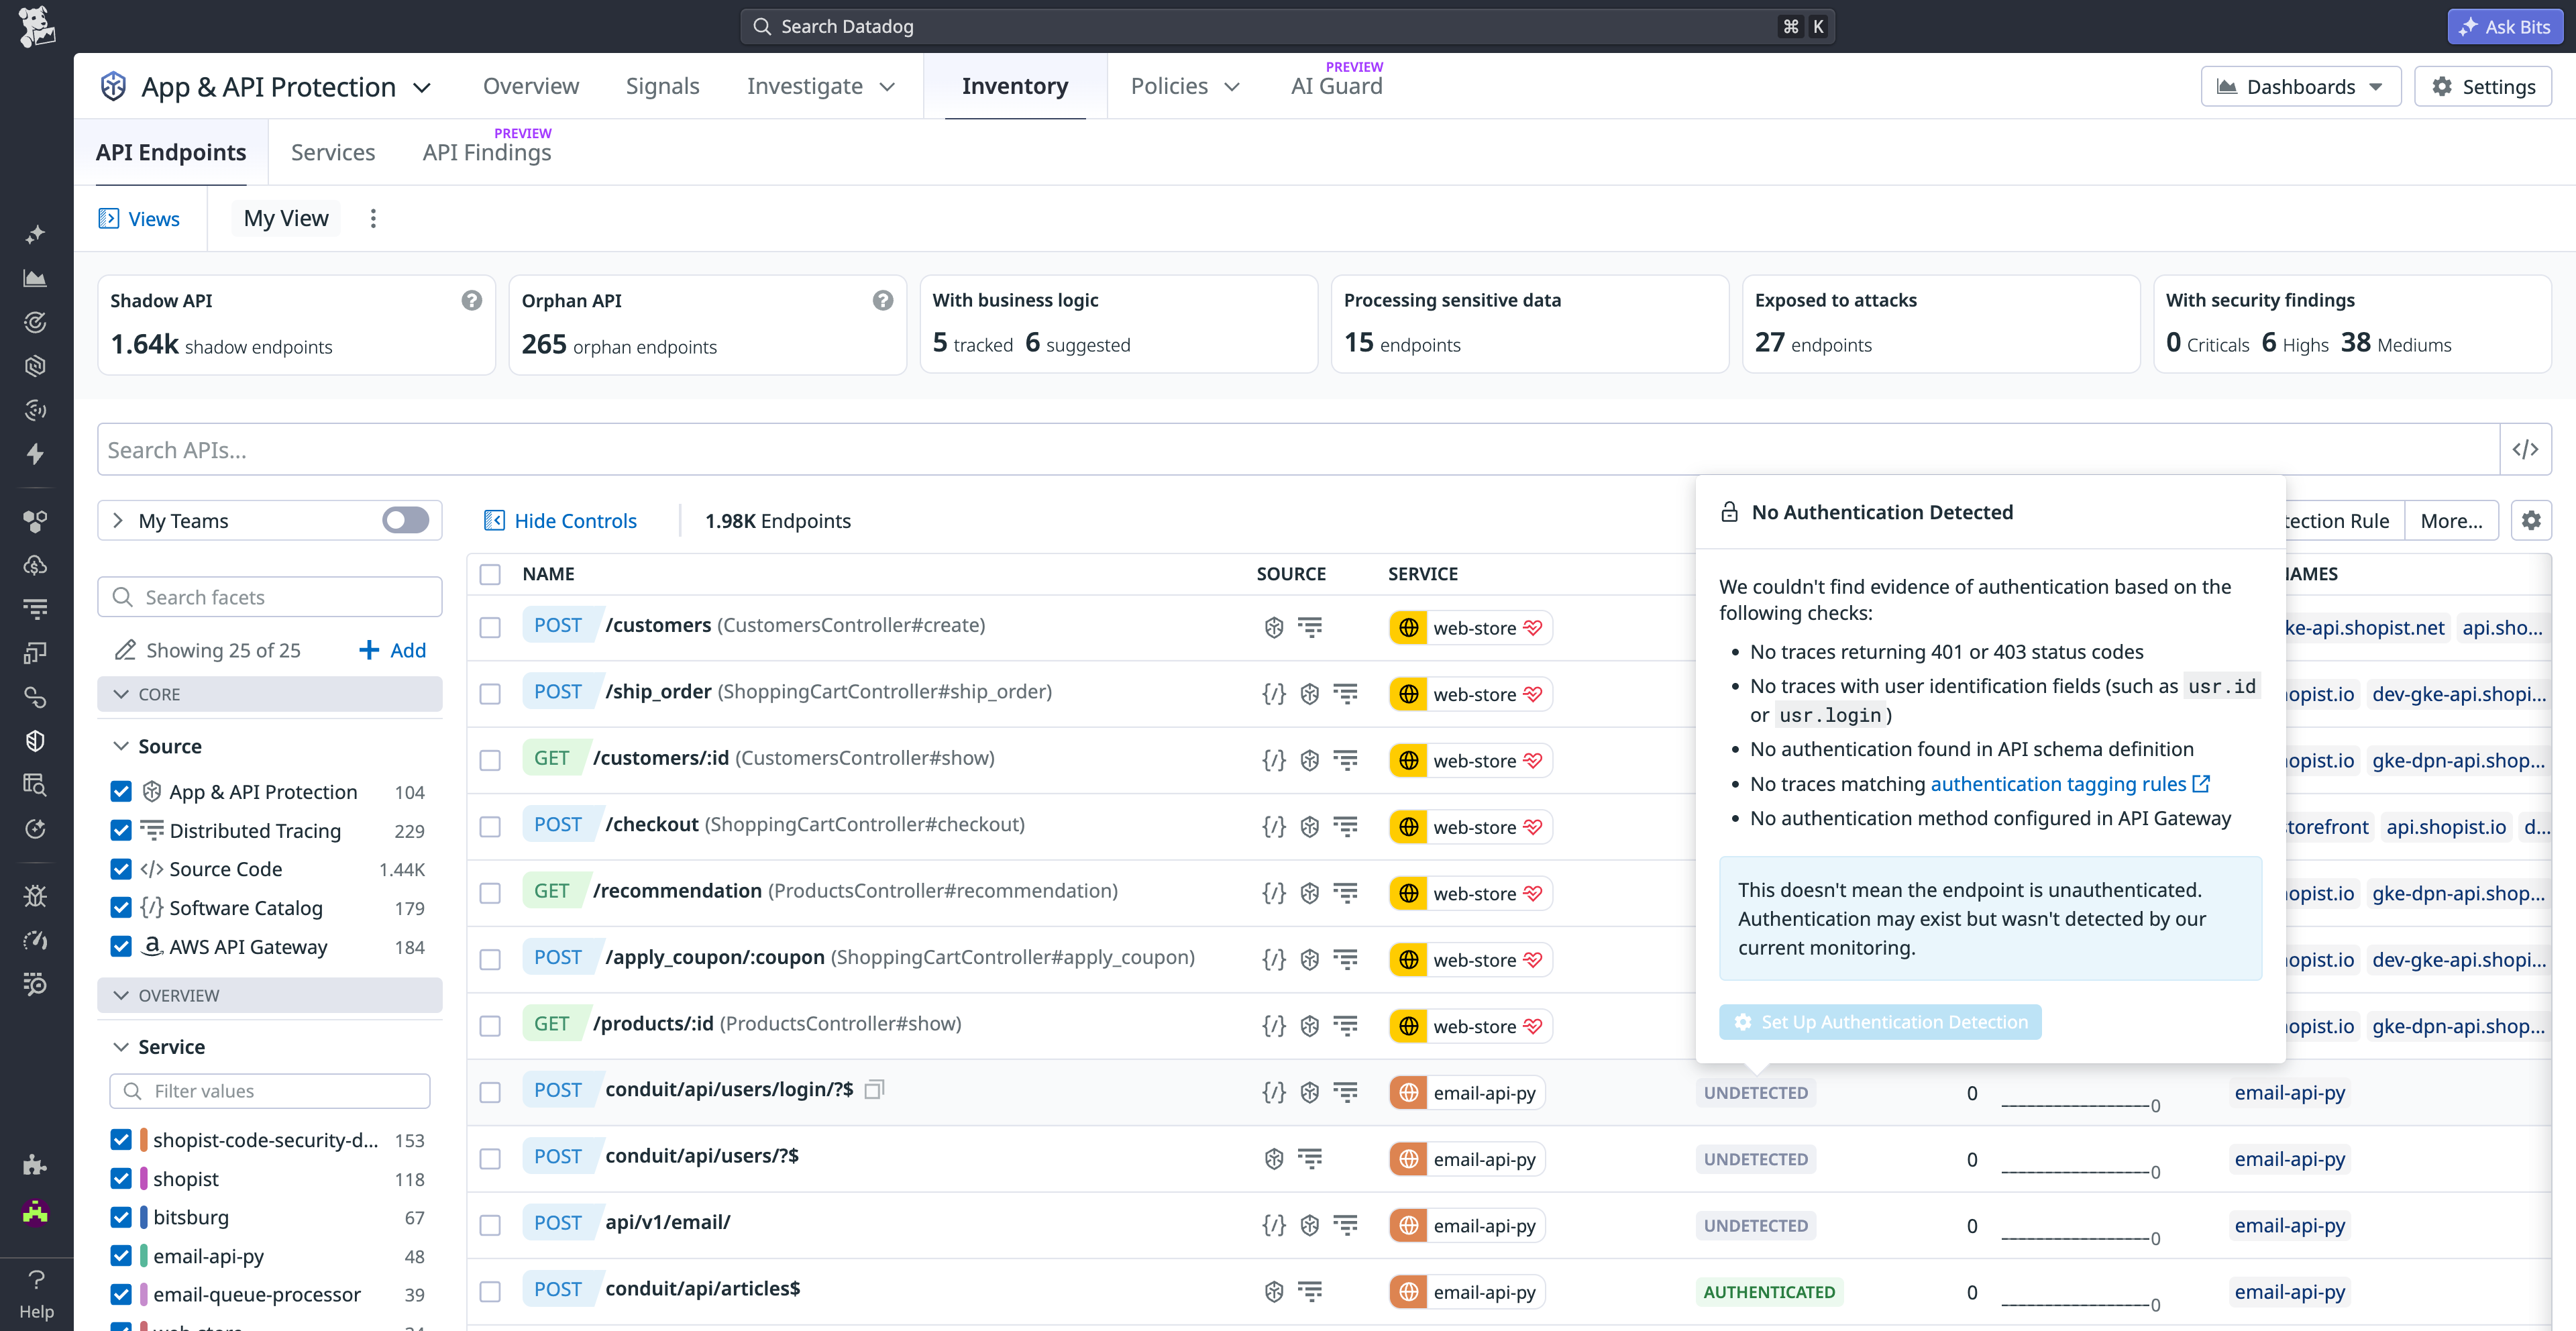The height and width of the screenshot is (1331, 2576).
Task: Collapse the OVERVIEW facet group
Action: [269, 995]
